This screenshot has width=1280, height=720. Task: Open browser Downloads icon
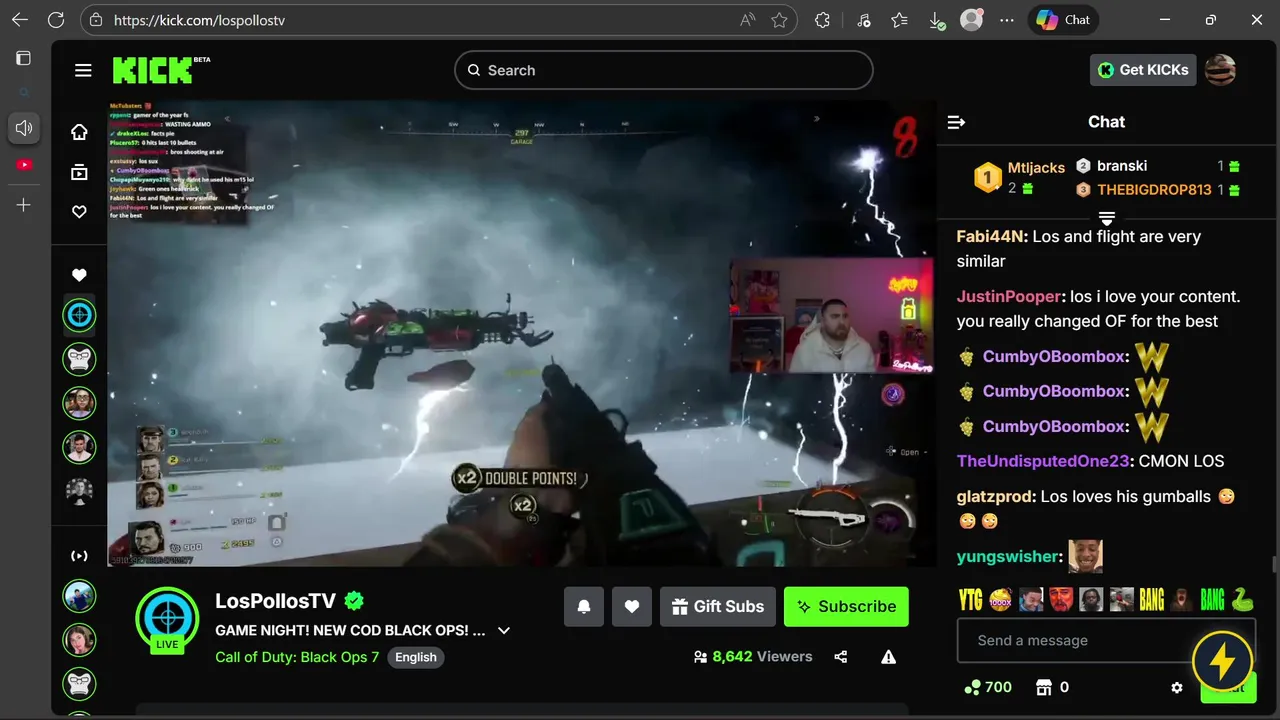click(x=935, y=20)
